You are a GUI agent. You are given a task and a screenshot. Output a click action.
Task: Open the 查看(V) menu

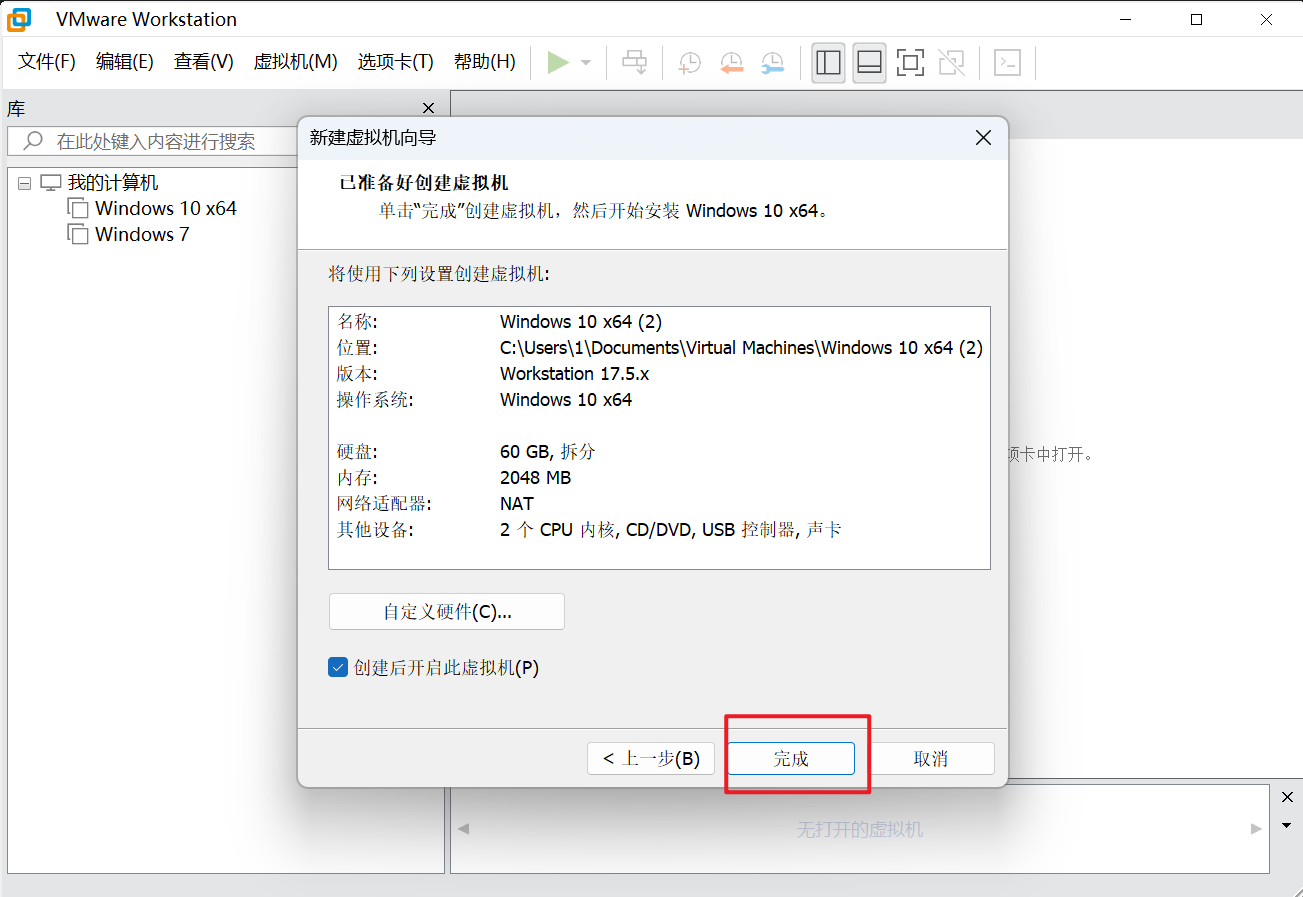pos(204,62)
